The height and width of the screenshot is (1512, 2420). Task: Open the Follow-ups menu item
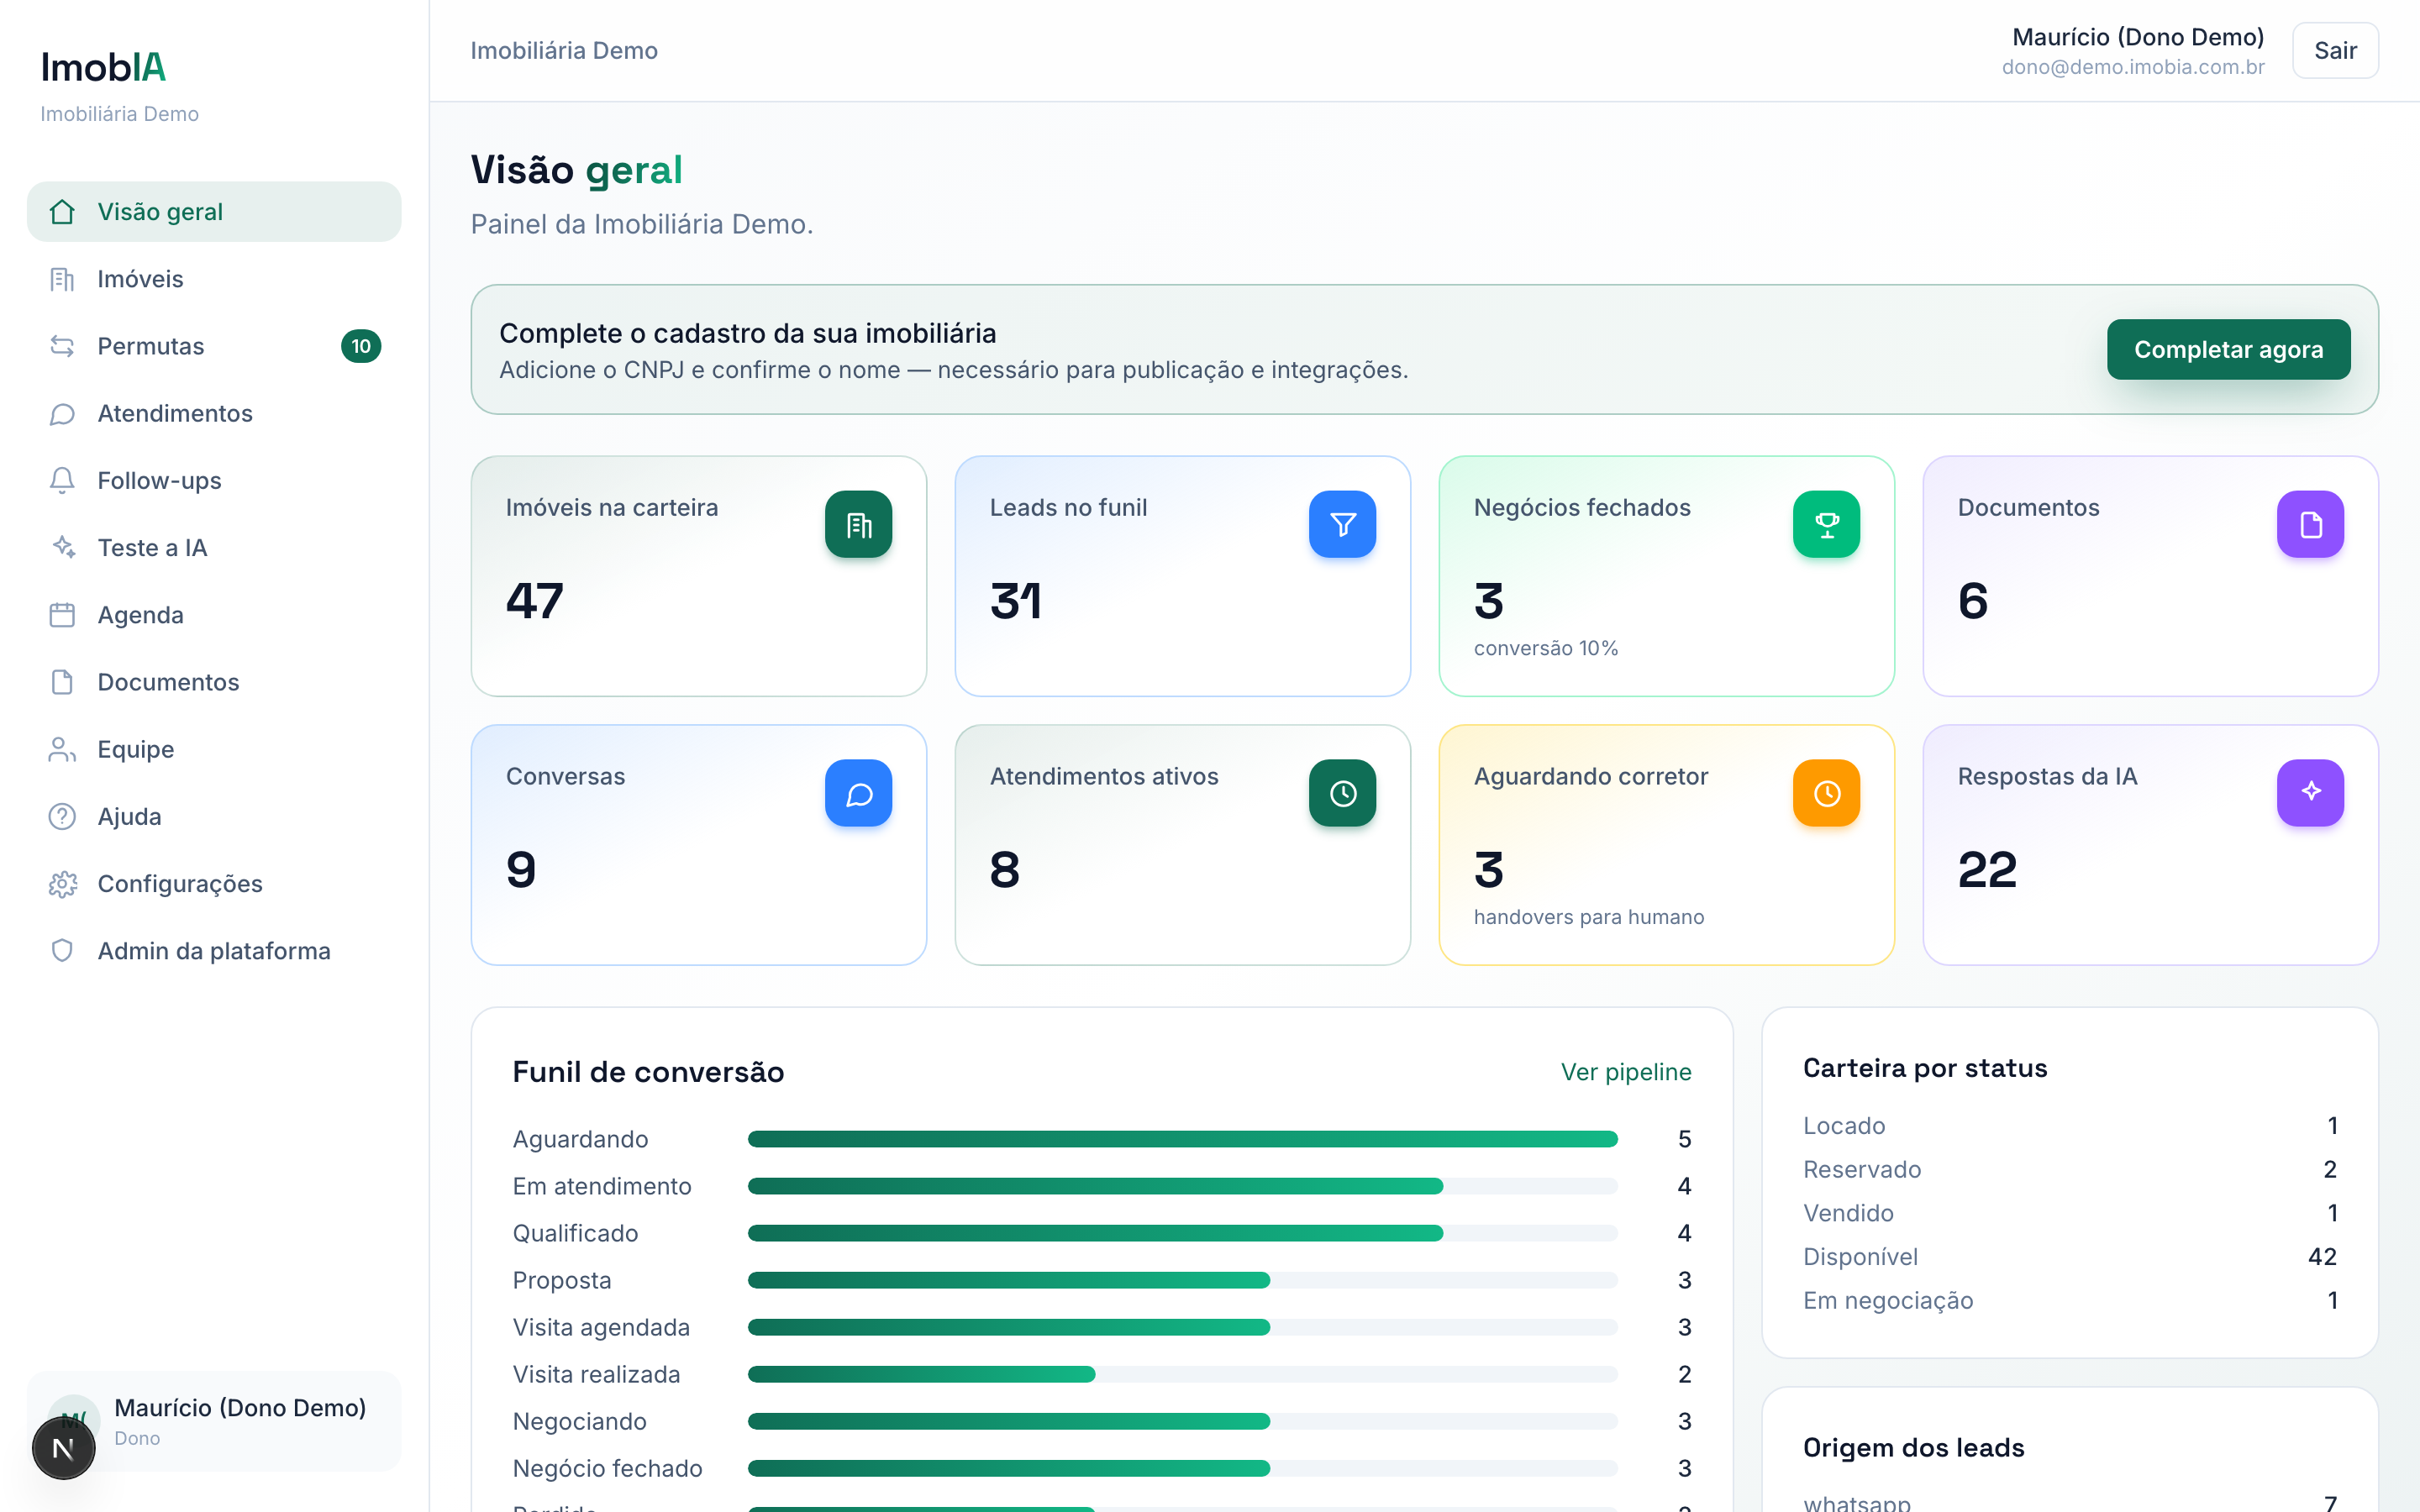point(214,480)
